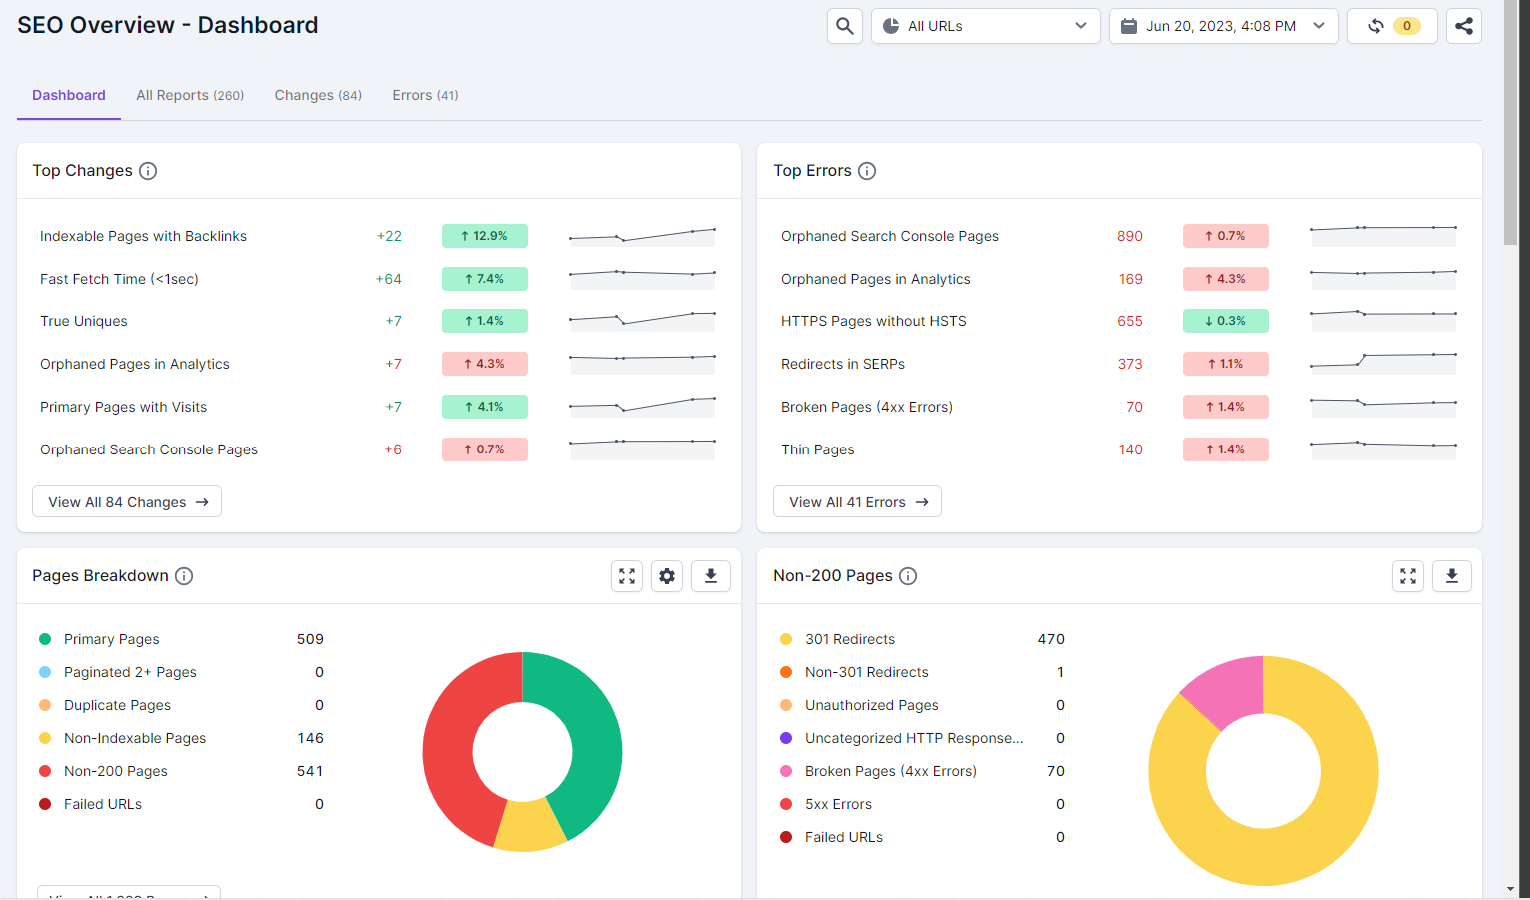Open the Errors tab
This screenshot has height=900, width=1530.
425,95
